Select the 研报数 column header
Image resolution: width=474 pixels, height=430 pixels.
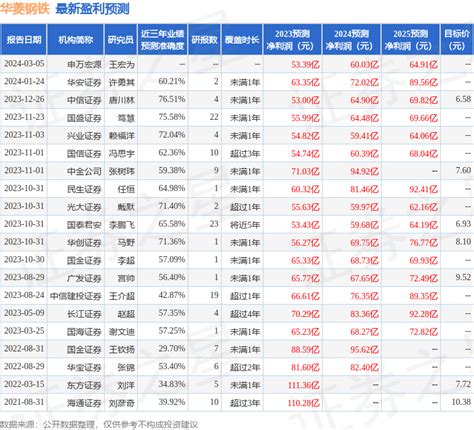204,40
